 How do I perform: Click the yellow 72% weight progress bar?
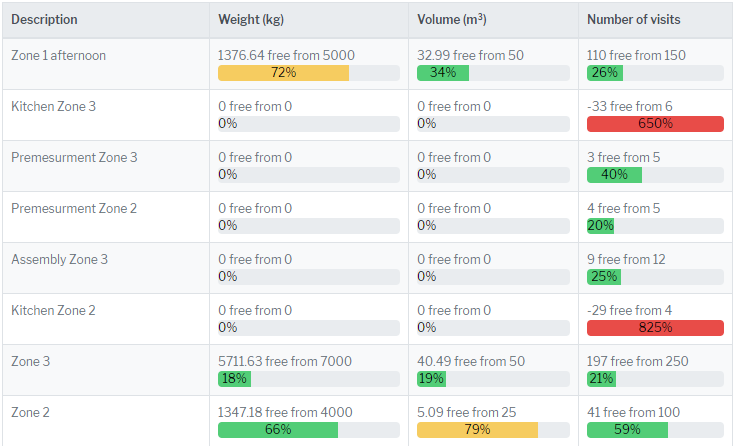coord(283,73)
